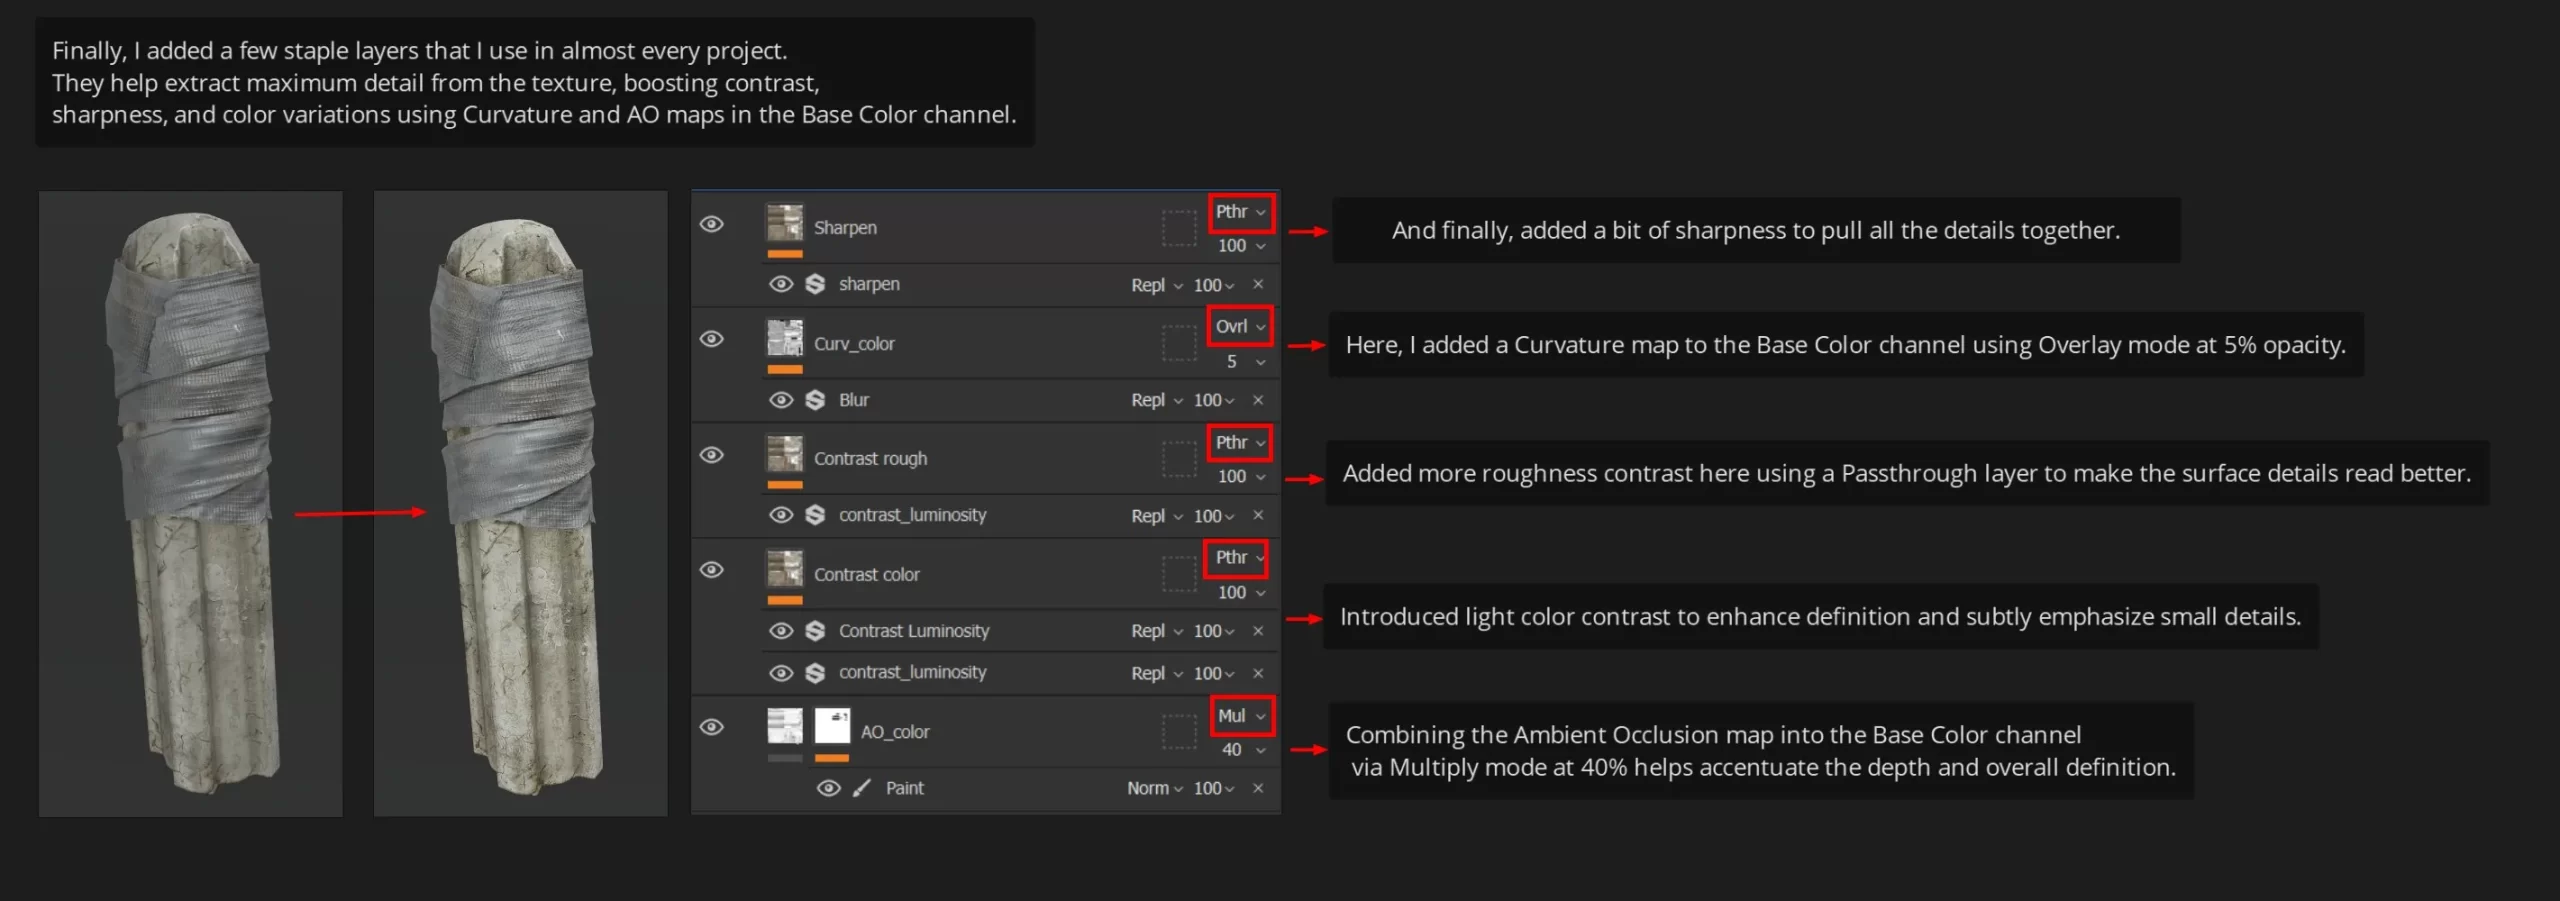
Task: Remove the capitalized Contrast Luminosity filter via X
Action: [1258, 631]
